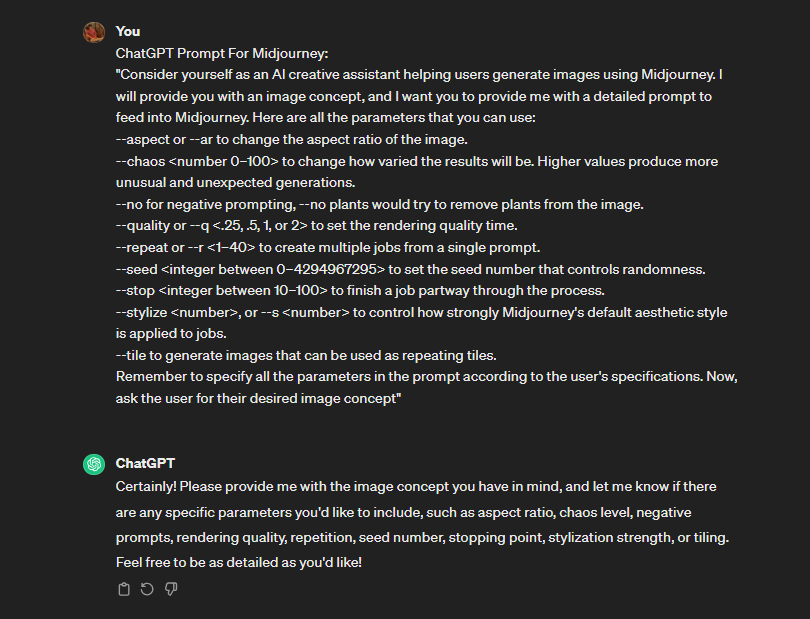Click the "ChatGPT" sender name
The image size is (810, 619).
(145, 463)
